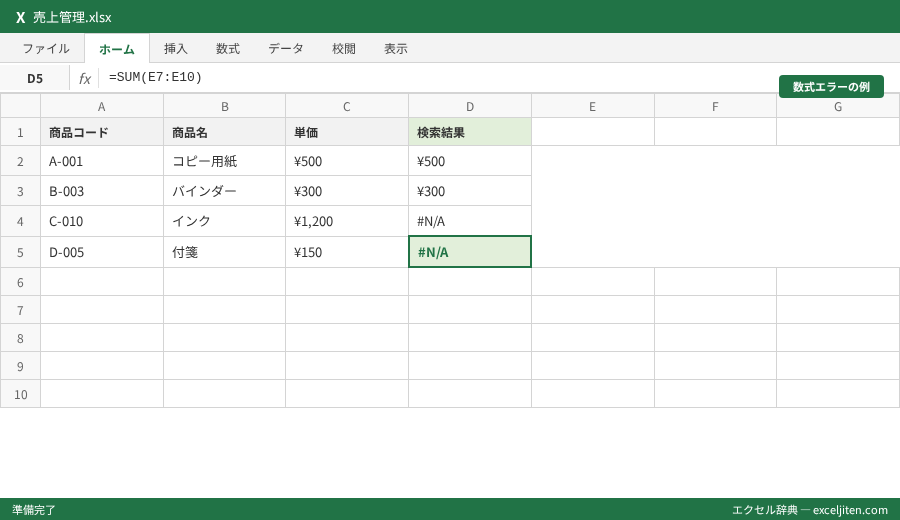Screen dimensions: 900x520
Task: Click the エクセル辞典 — exceljiten.com text
Action: [810, 510]
